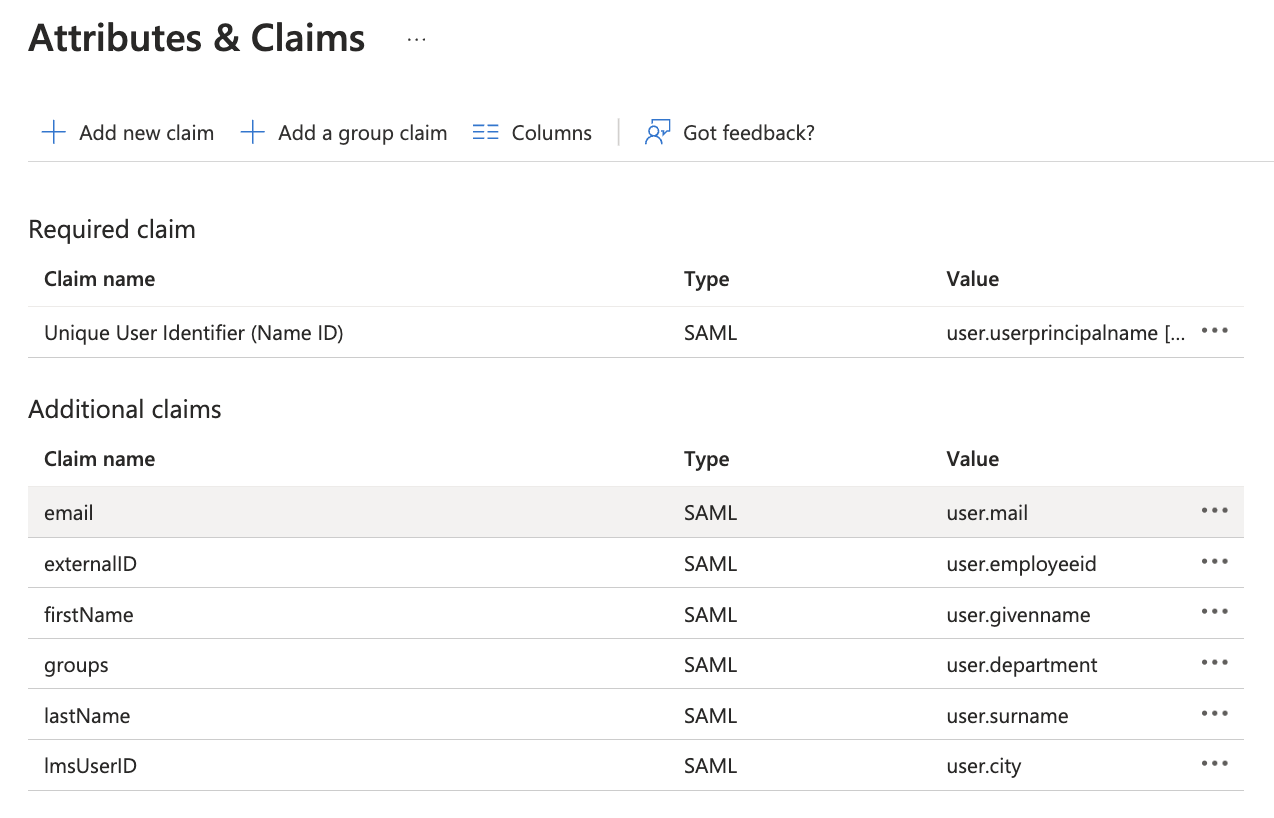Open the ellipsis menu next to the Attributes & Claims title
The image size is (1274, 818).
pyautogui.click(x=417, y=39)
